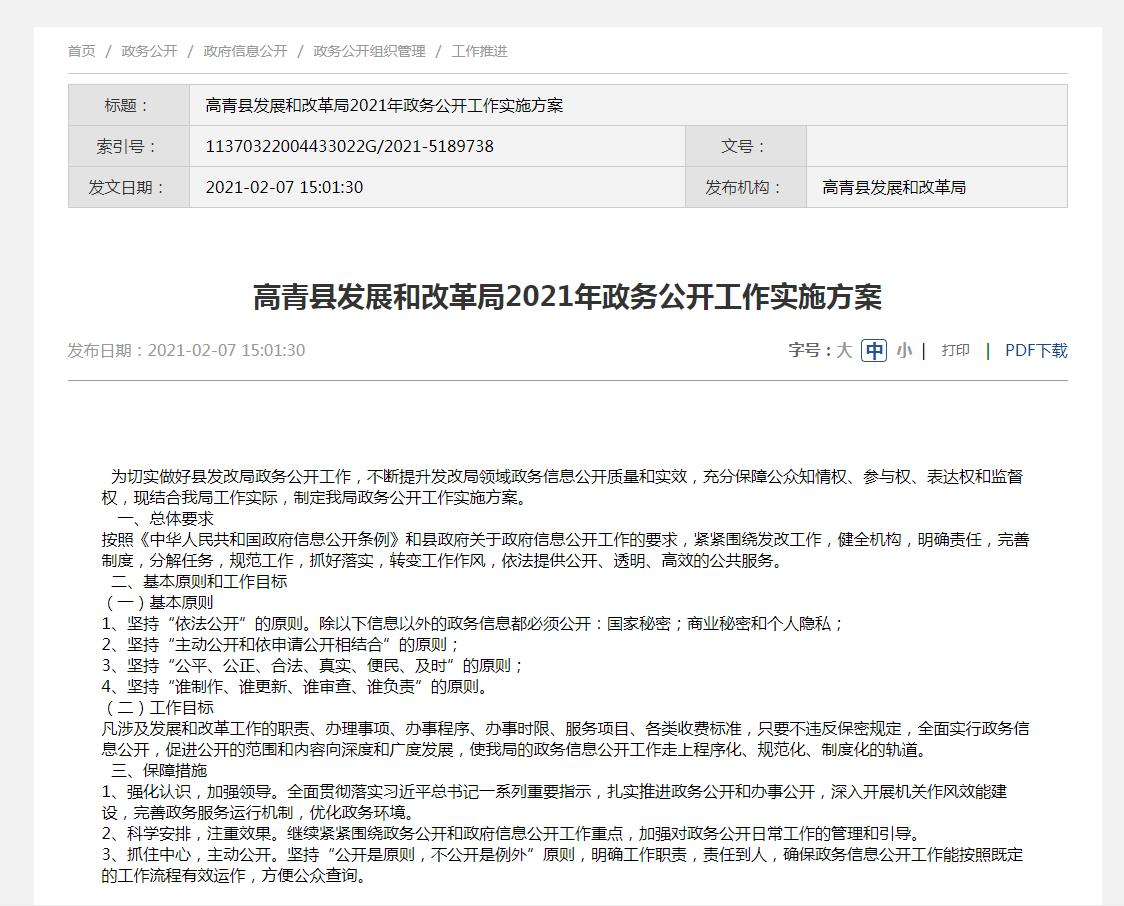Screen dimensions: 1124x906
Task: Click the 发文日期 value 2021-02-07 15:01:30 in table
Action: click(284, 187)
